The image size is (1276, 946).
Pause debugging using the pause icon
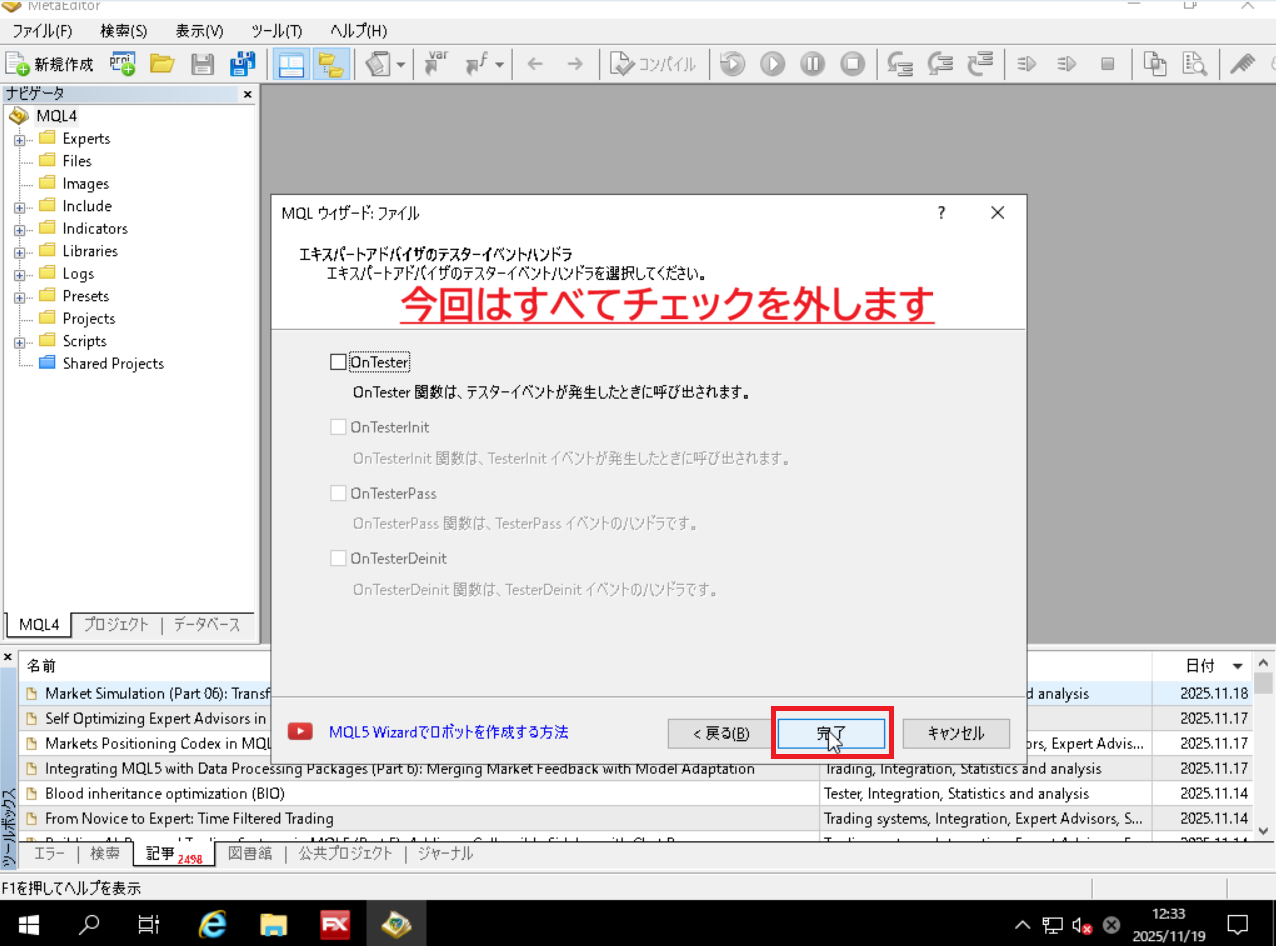point(812,63)
